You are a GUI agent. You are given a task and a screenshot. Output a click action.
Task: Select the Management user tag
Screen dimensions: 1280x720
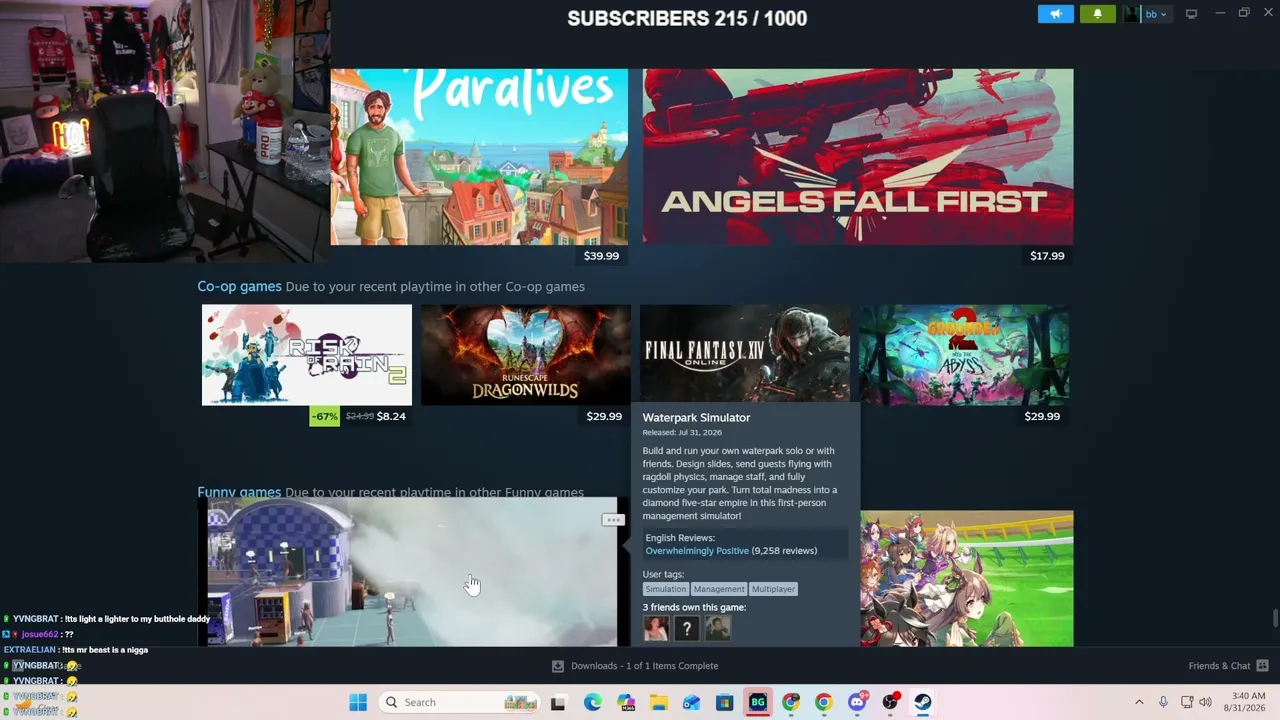click(719, 589)
